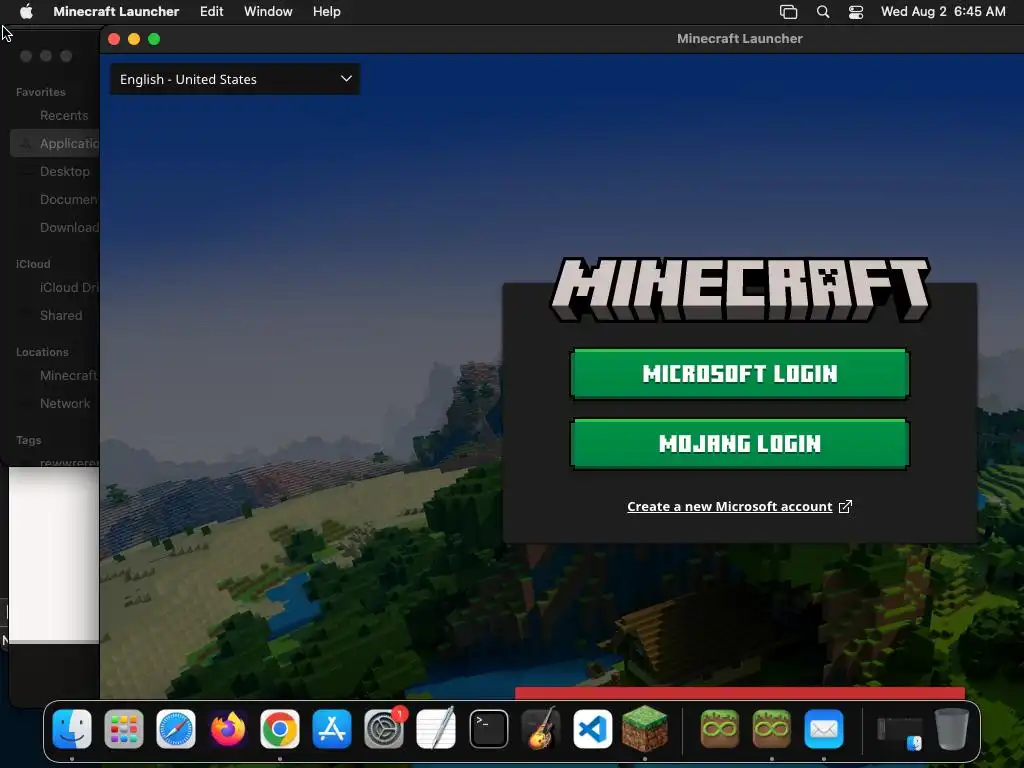Image resolution: width=1024 pixels, height=768 pixels.
Task: Click the Minecraft grass block dock icon
Action: coord(645,728)
